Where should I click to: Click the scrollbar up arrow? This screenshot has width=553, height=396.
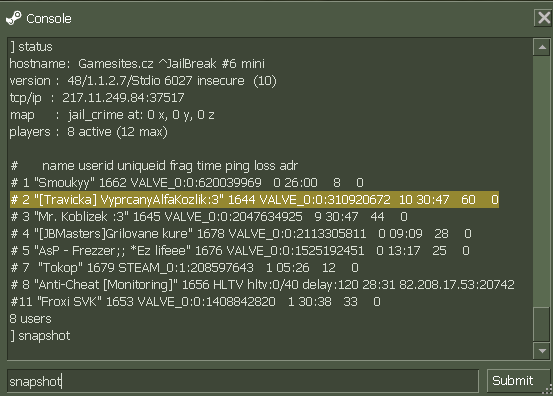tap(542, 47)
